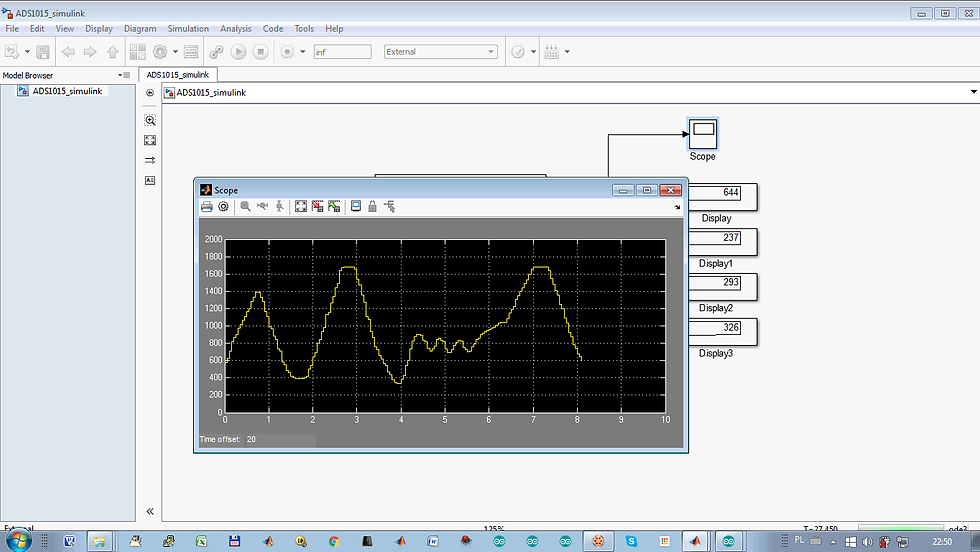The width and height of the screenshot is (980, 552).
Task: Open dropdown arrow next to configuration gear
Action: (175, 52)
